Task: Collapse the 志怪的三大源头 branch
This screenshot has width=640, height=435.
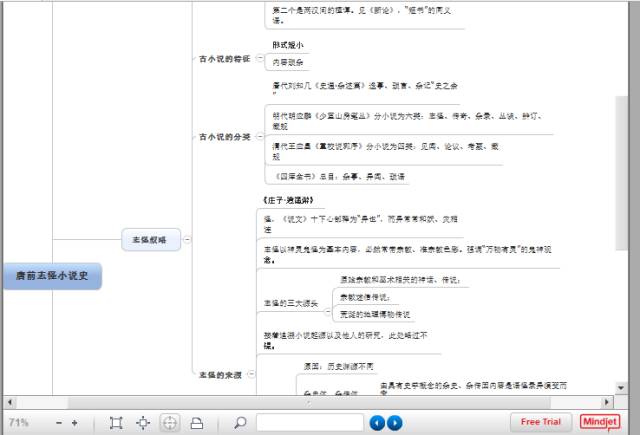Action: pyautogui.click(x=327, y=312)
